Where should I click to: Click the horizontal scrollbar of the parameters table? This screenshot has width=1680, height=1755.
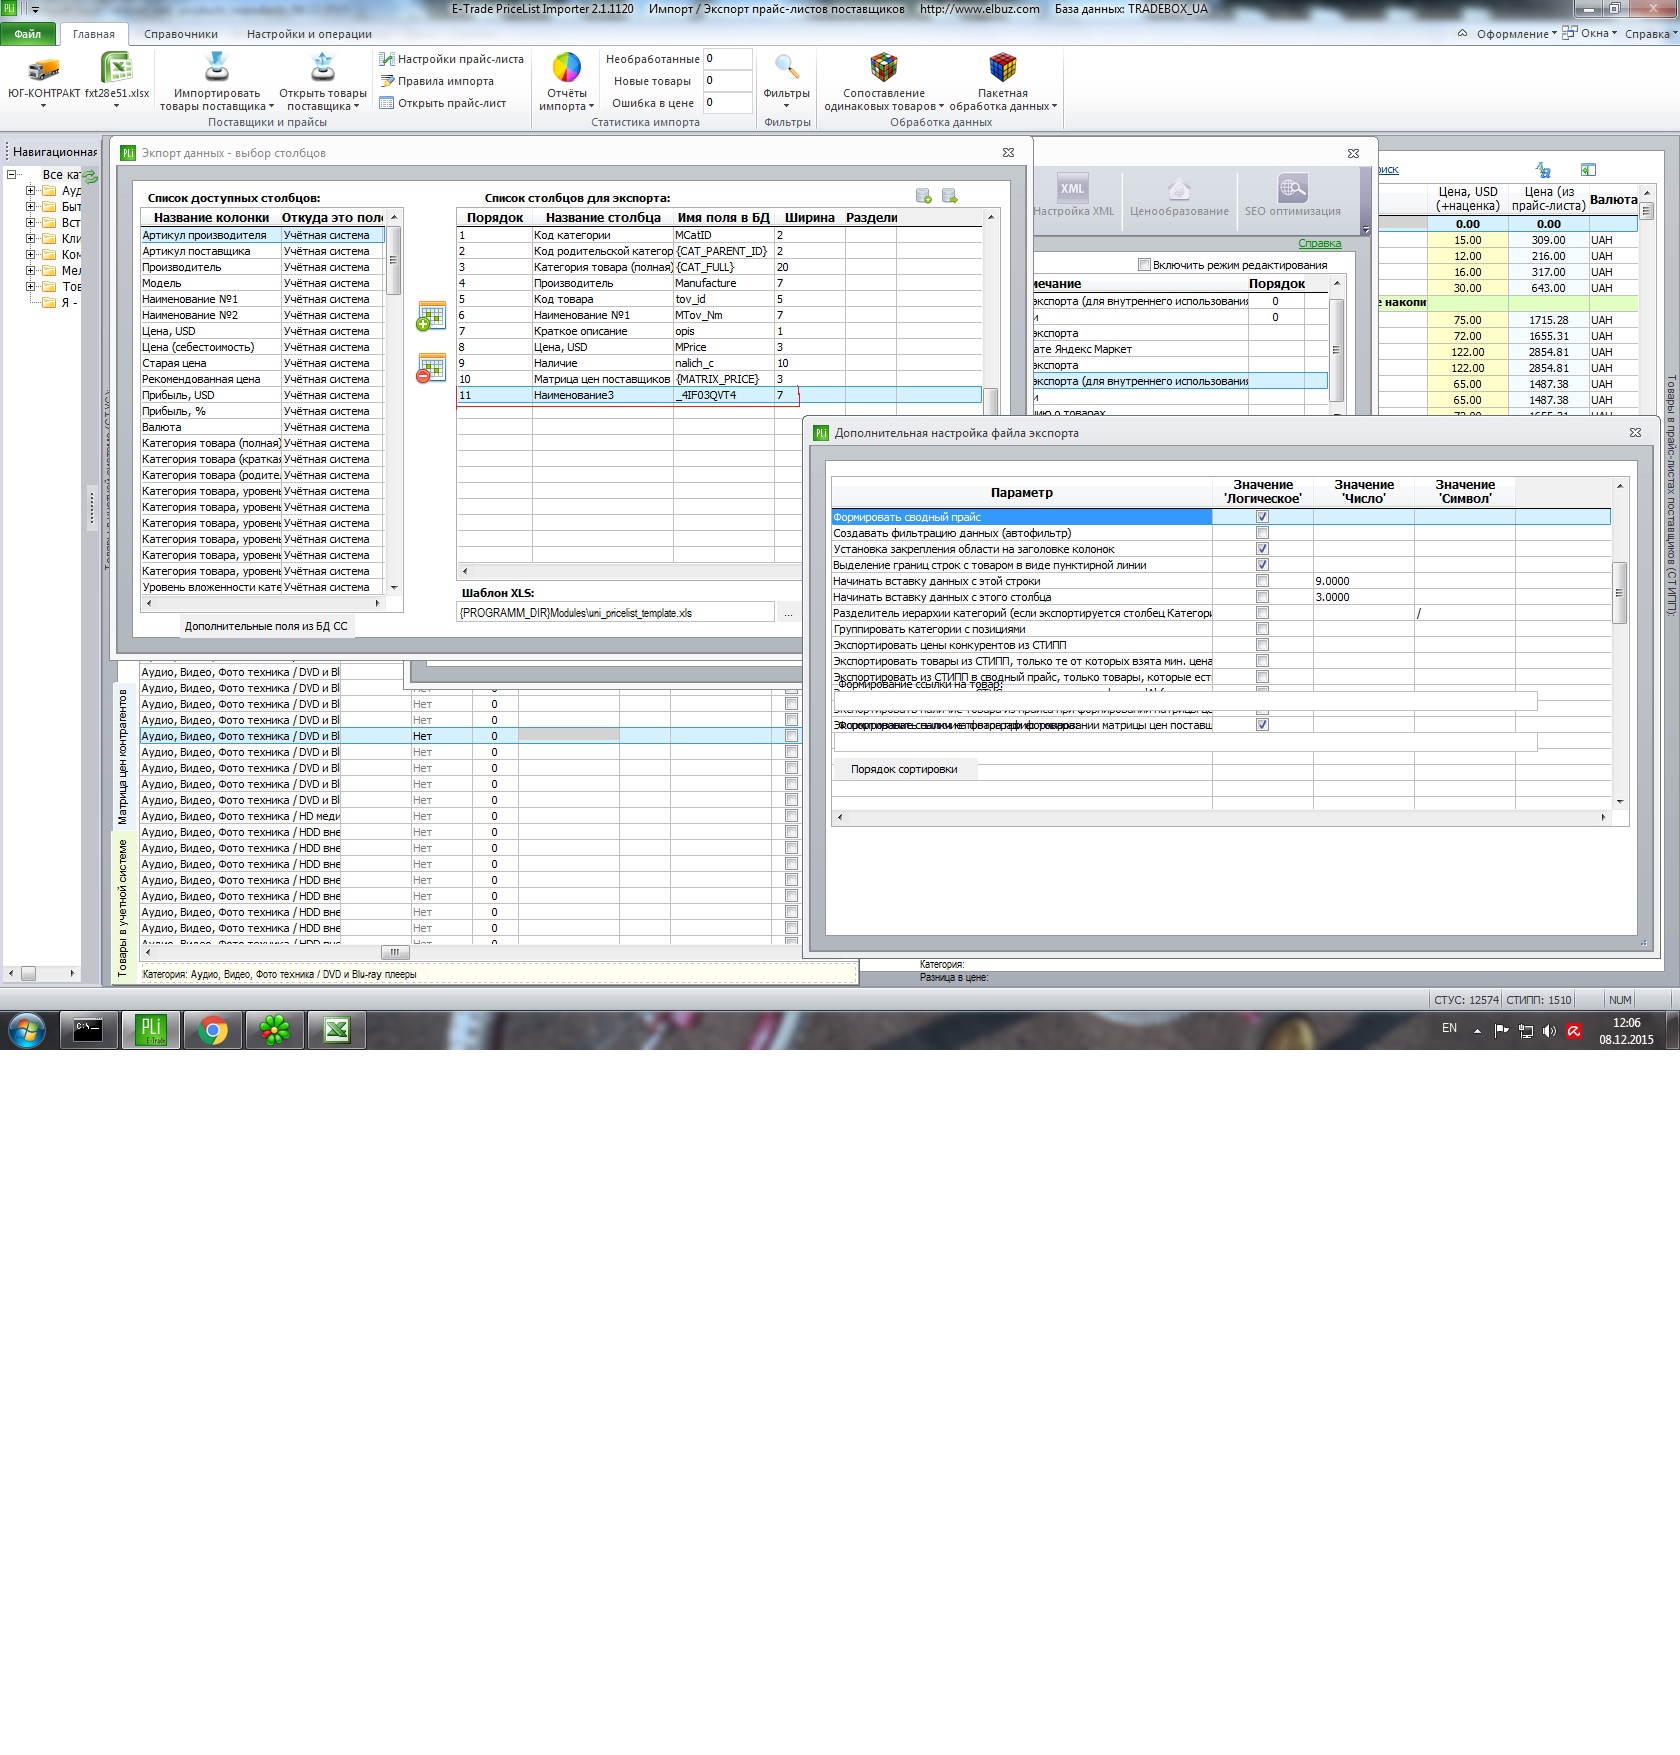[x=1220, y=817]
